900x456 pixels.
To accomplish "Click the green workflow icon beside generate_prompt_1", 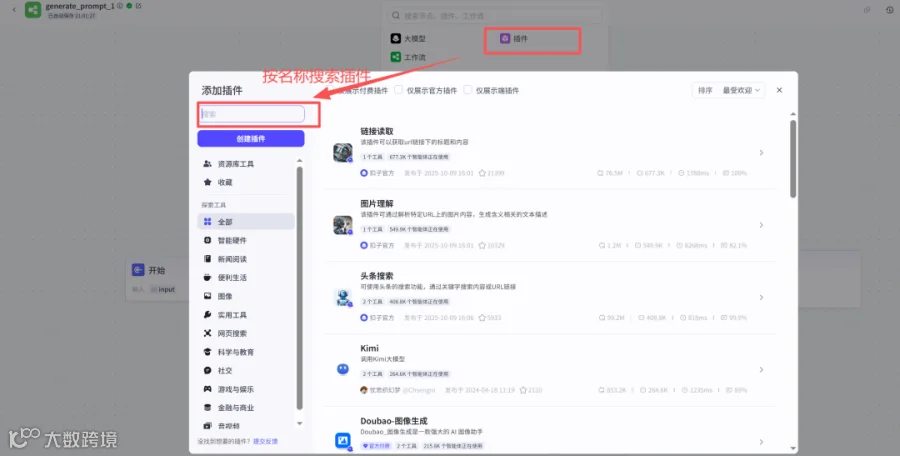I will click(33, 10).
